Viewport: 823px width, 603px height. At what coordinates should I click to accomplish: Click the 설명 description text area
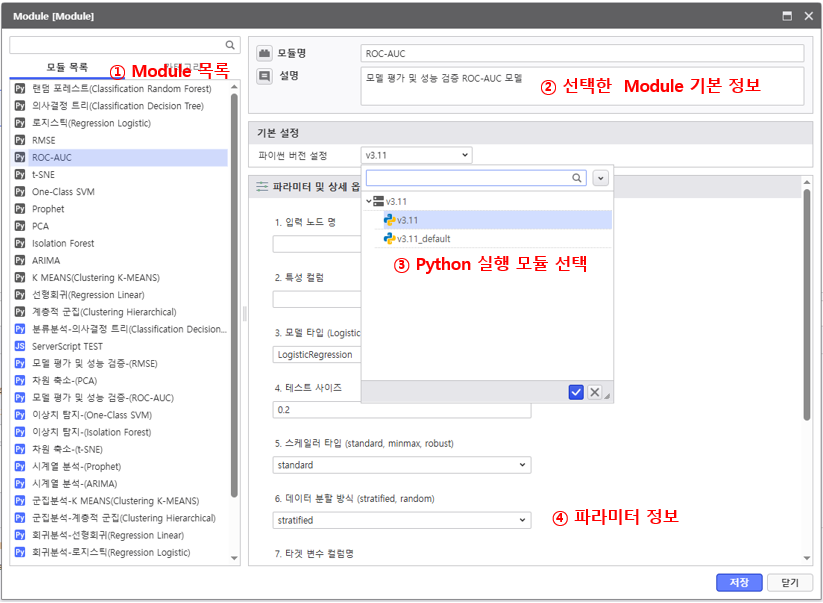tap(582, 86)
